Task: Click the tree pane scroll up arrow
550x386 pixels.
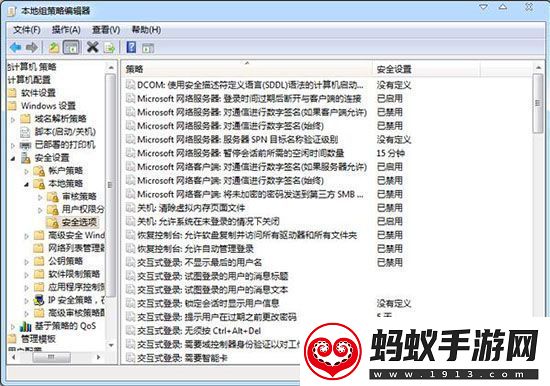Action: [x=111, y=67]
